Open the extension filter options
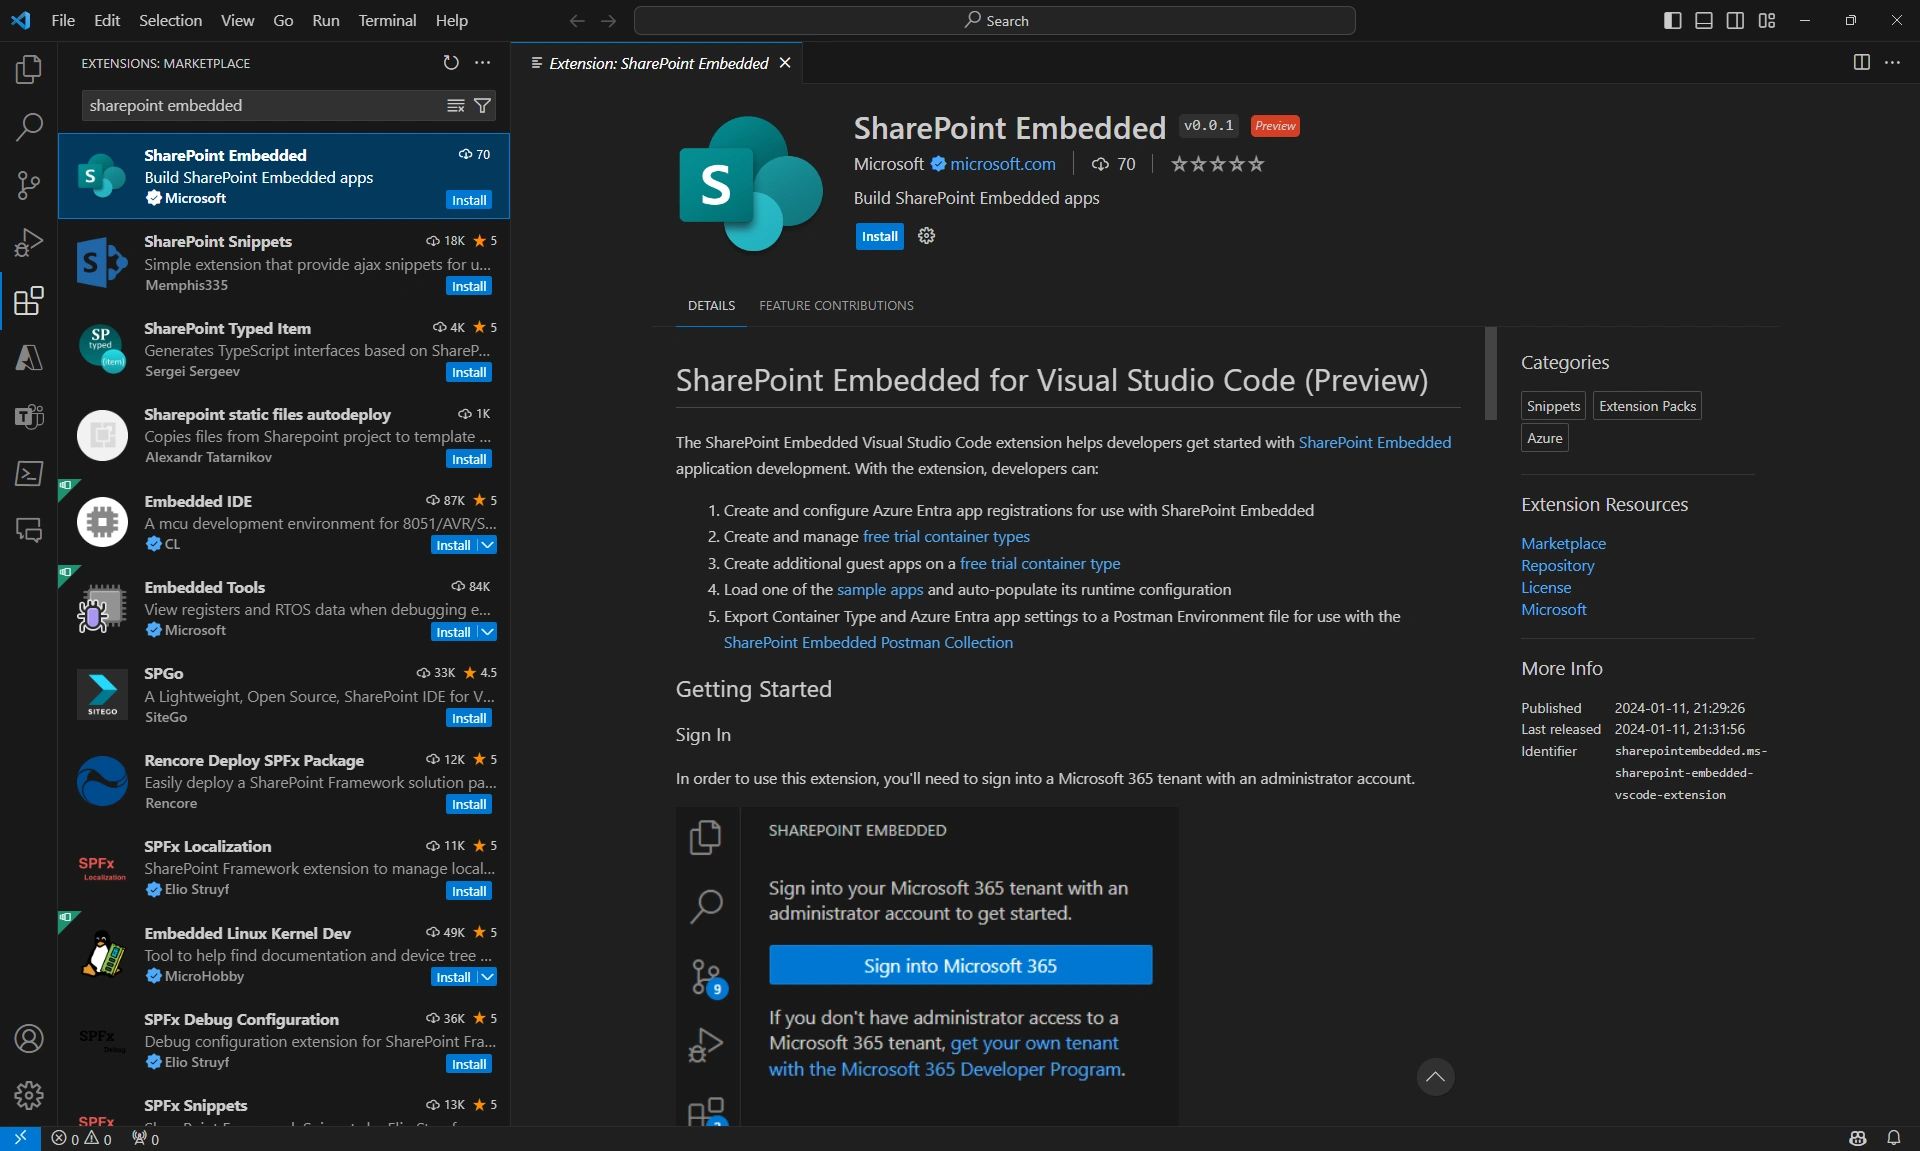1920x1151 pixels. [x=483, y=105]
